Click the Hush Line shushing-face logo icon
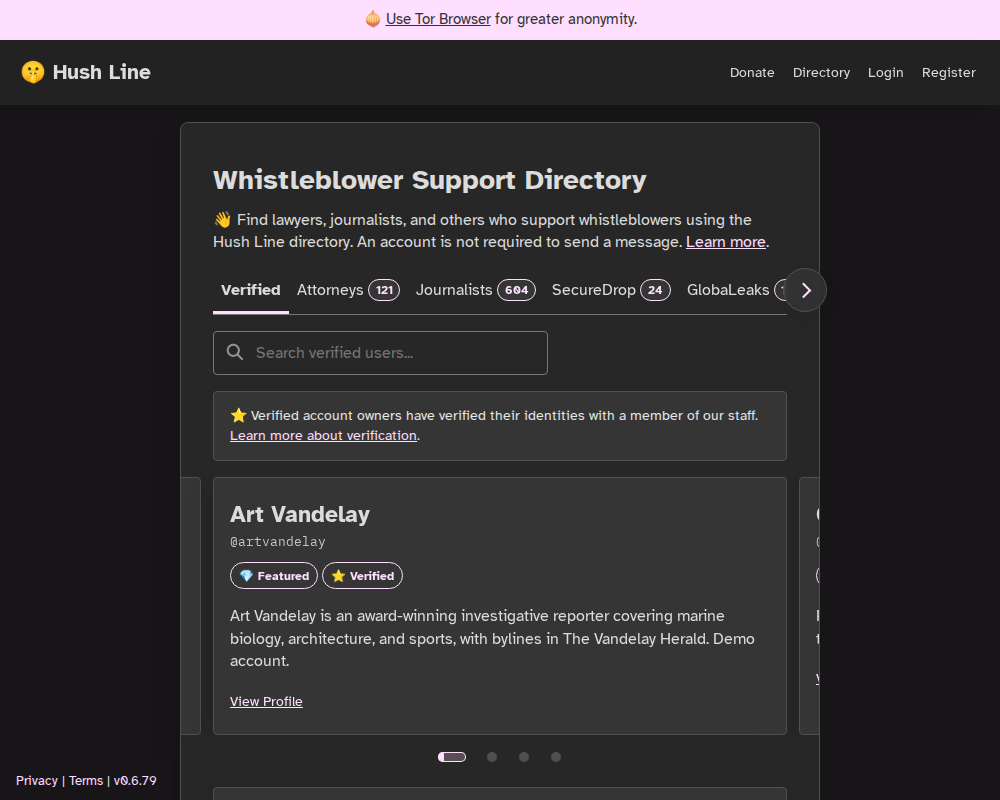This screenshot has width=1000, height=800. pos(33,72)
